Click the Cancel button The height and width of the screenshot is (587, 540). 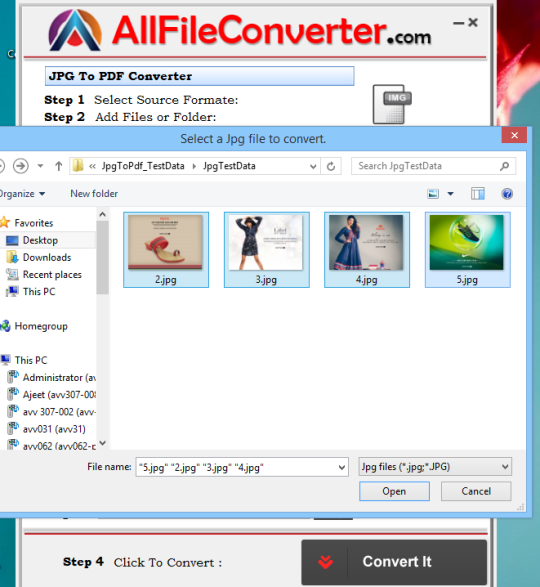476,491
